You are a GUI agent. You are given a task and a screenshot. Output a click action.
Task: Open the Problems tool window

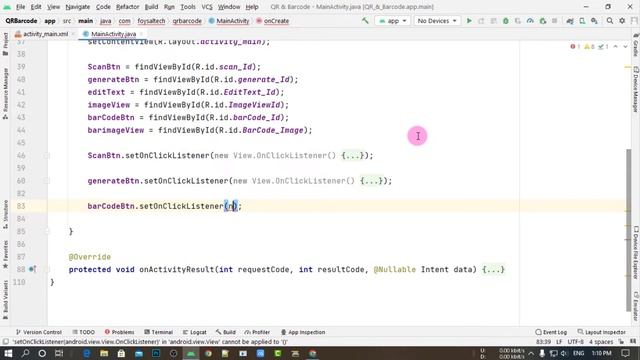[x=119, y=332]
